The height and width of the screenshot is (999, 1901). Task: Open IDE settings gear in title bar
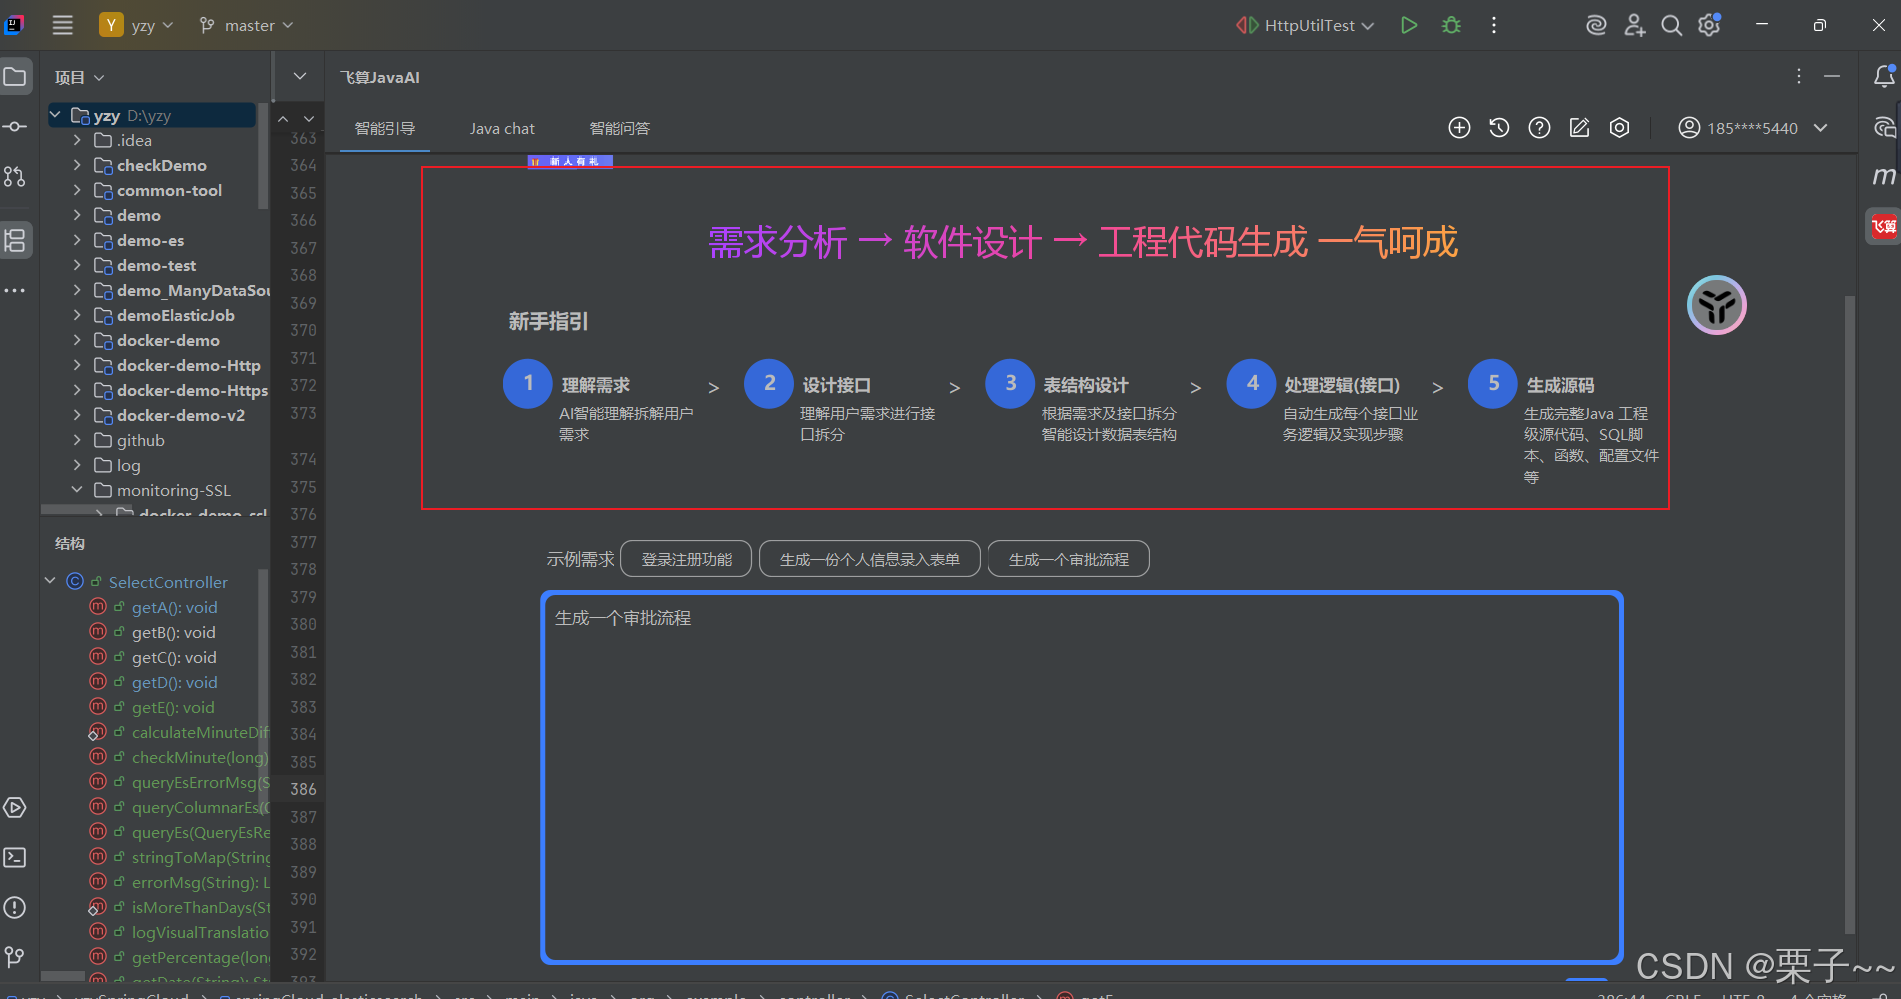(1710, 25)
